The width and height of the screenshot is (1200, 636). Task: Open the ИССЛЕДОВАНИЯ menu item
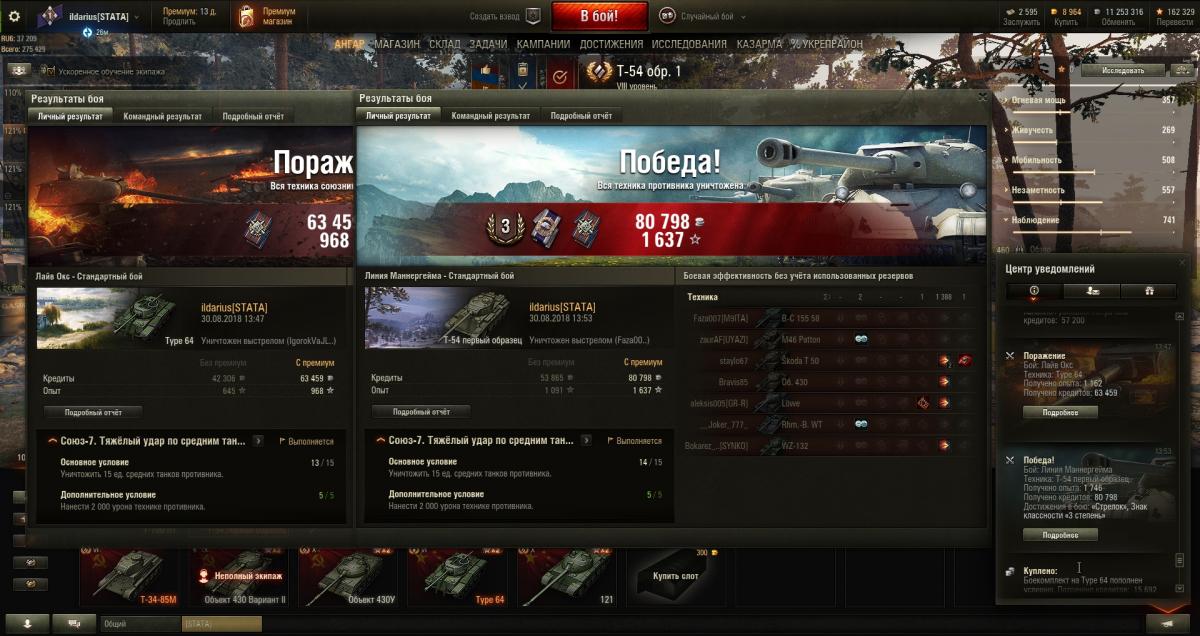689,44
